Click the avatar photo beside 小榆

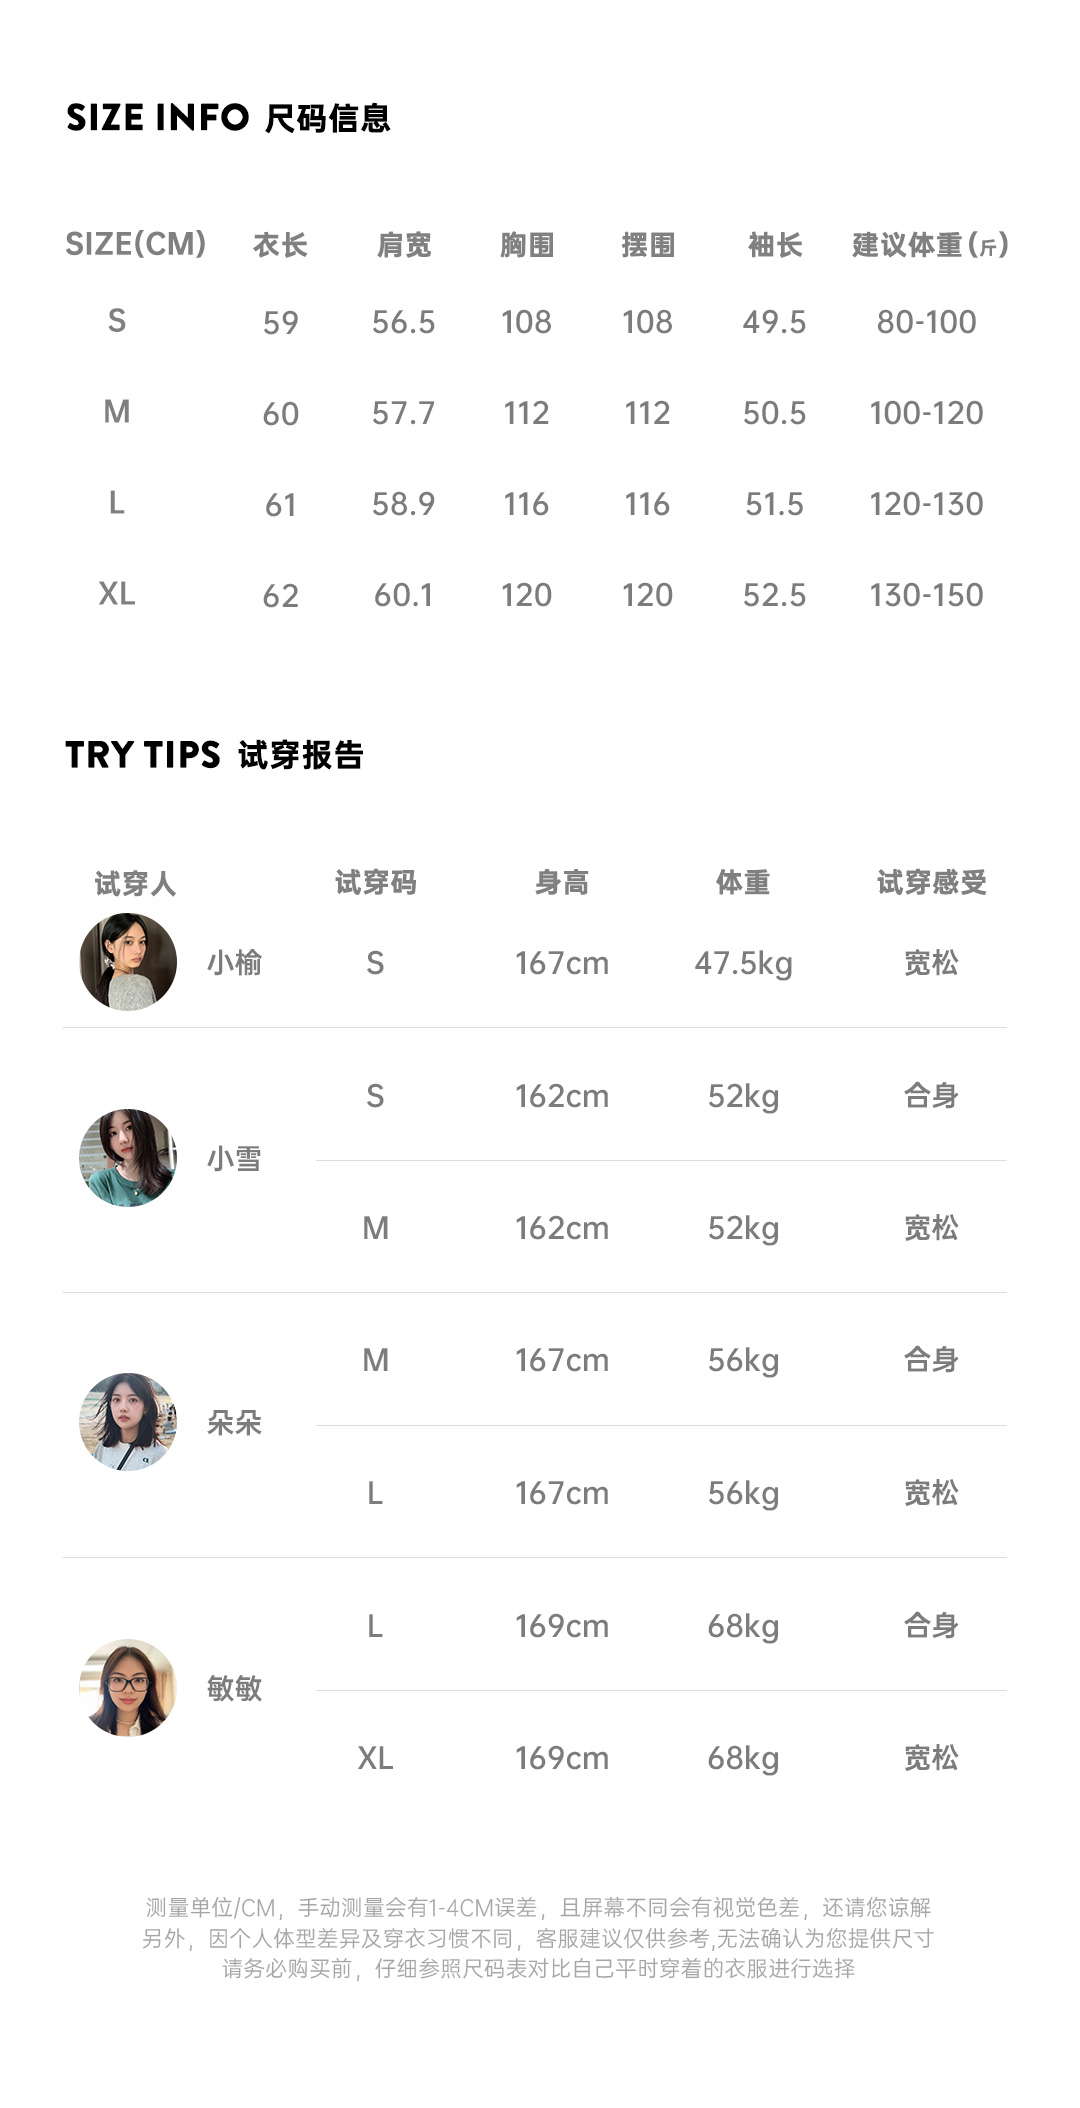pyautogui.click(x=128, y=962)
